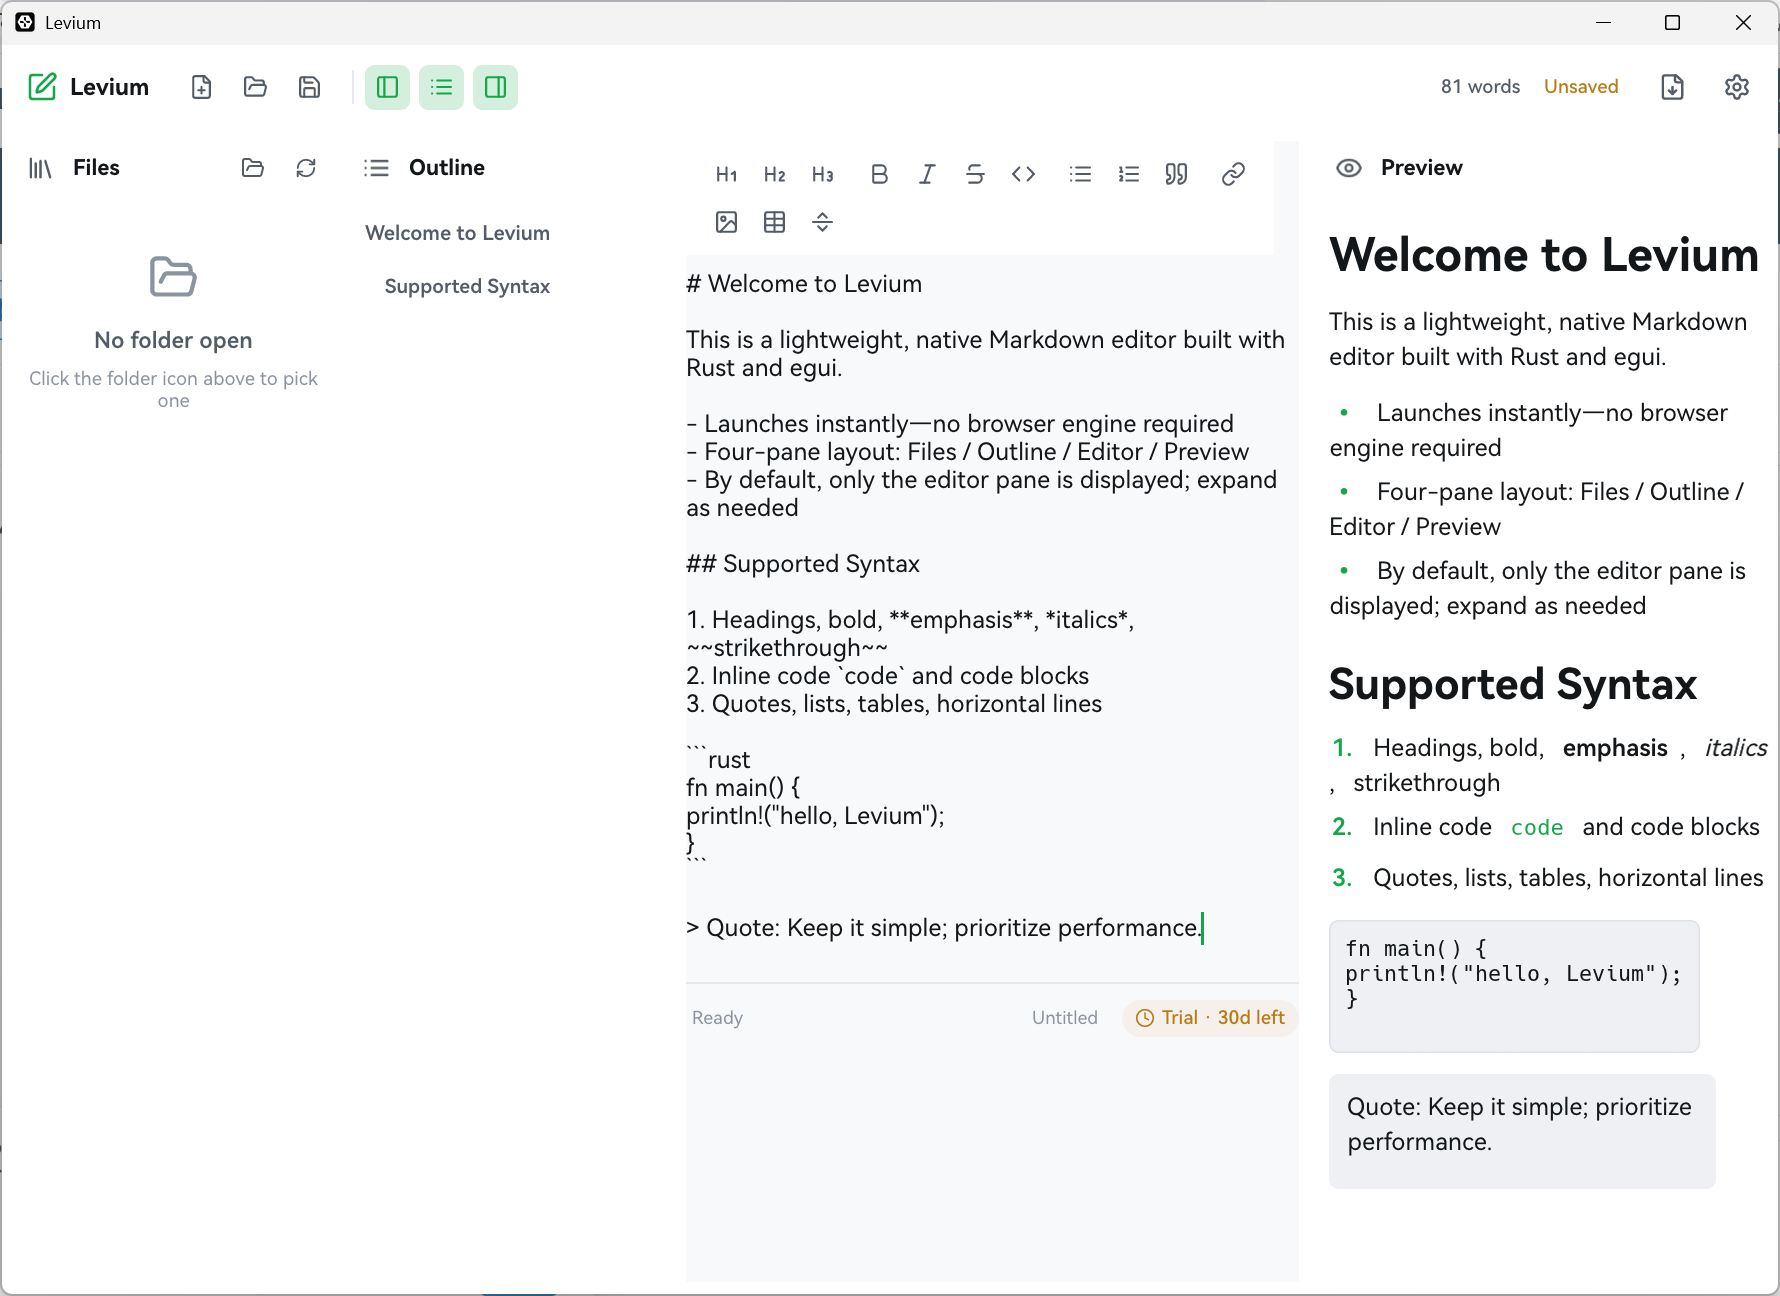
Task: Minimize the Levium window
Action: coord(1604,22)
